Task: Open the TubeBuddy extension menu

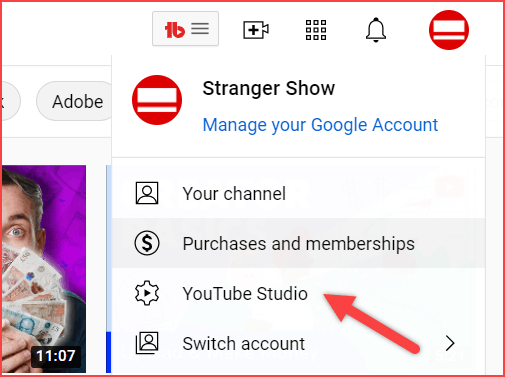Action: (x=185, y=29)
